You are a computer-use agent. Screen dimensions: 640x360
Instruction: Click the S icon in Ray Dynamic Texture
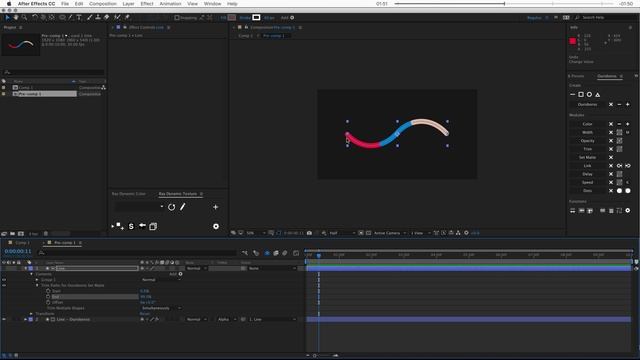[131, 226]
